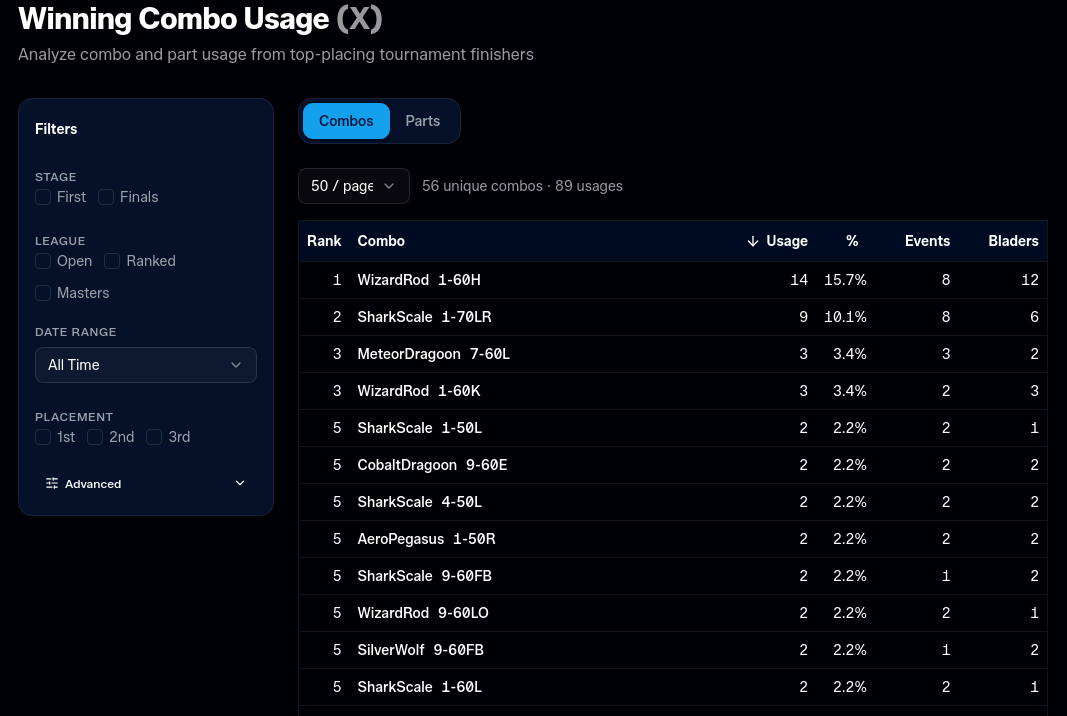Viewport: 1067px width, 716px height.
Task: Click the Filters panel heading
Action: tap(56, 129)
